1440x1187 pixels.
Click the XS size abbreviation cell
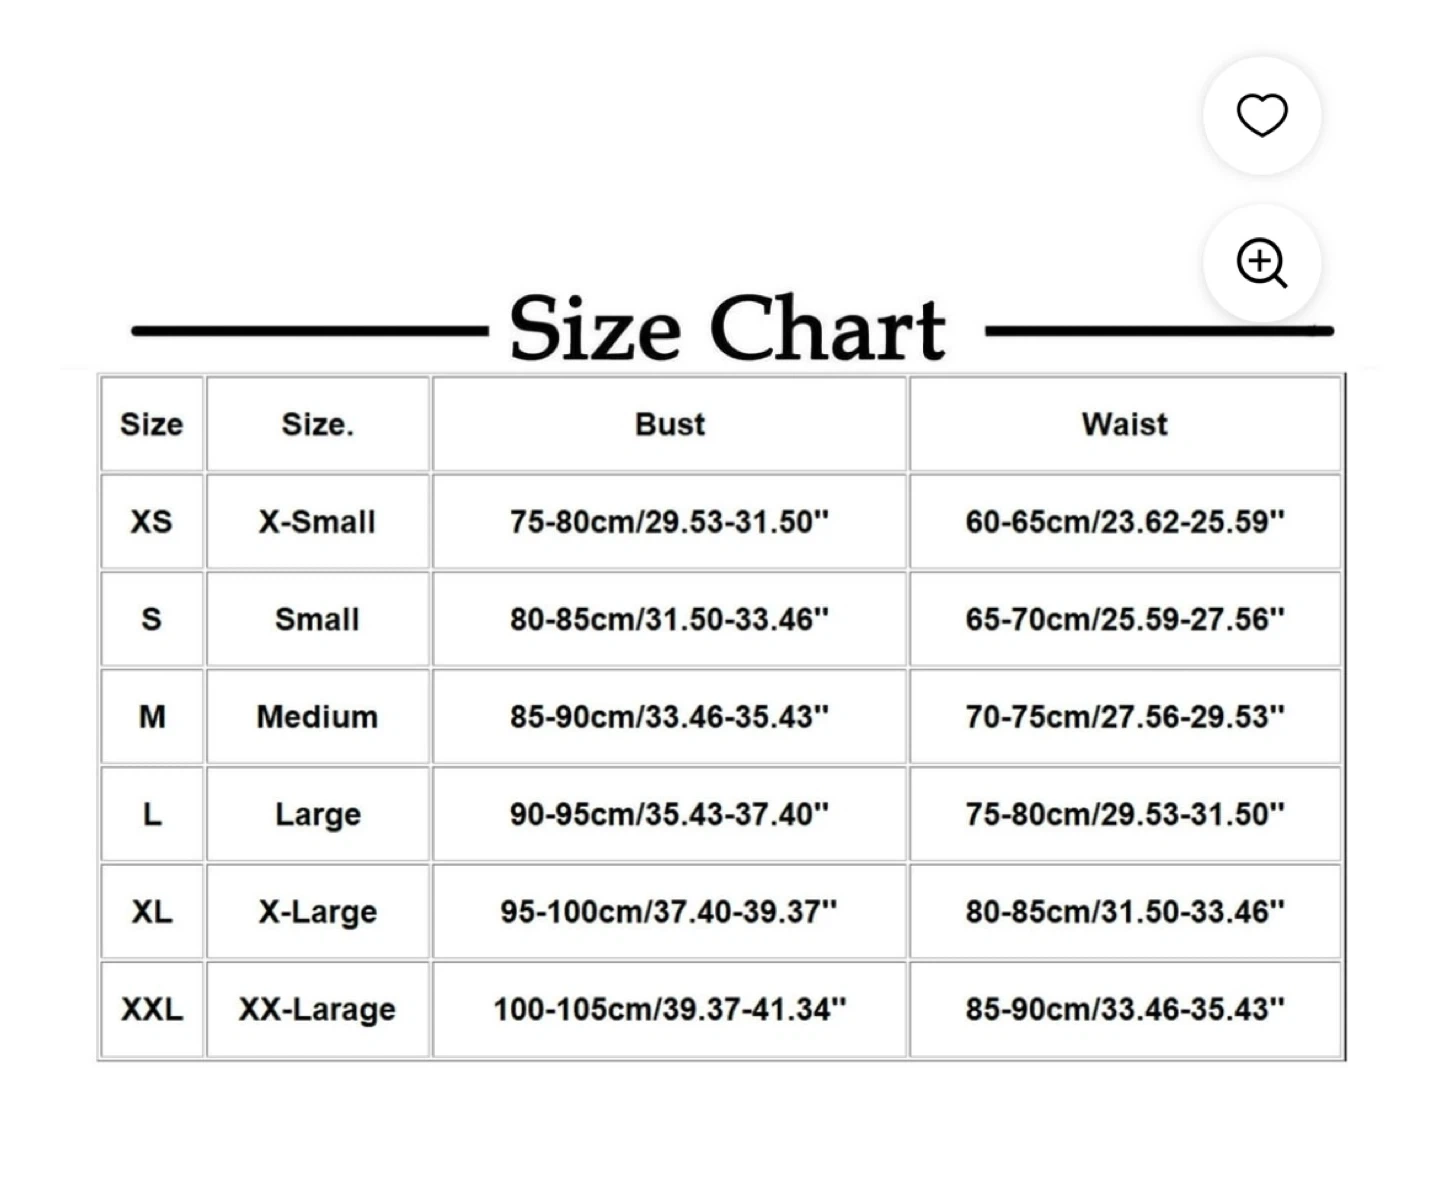151,521
